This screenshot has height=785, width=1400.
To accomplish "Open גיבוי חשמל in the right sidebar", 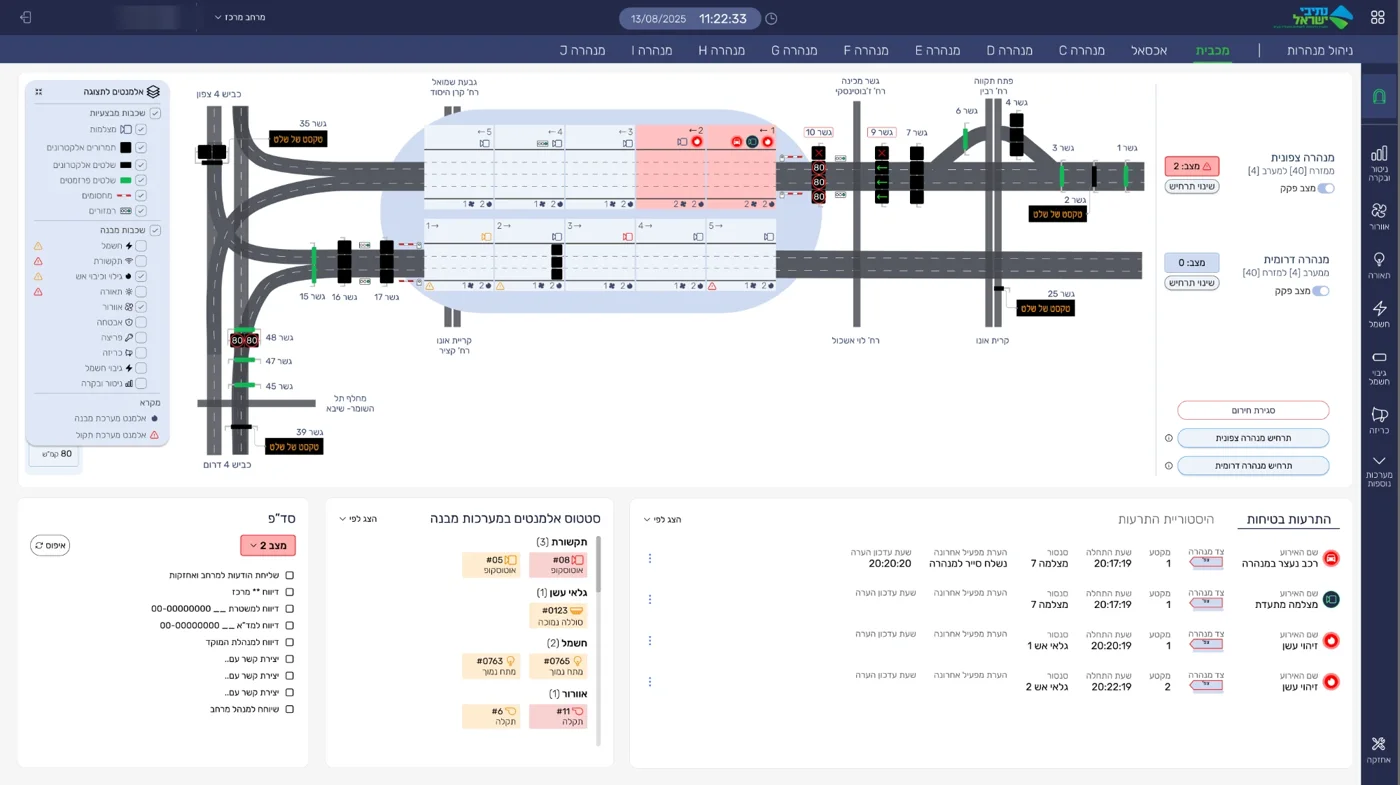I will click(x=1379, y=368).
